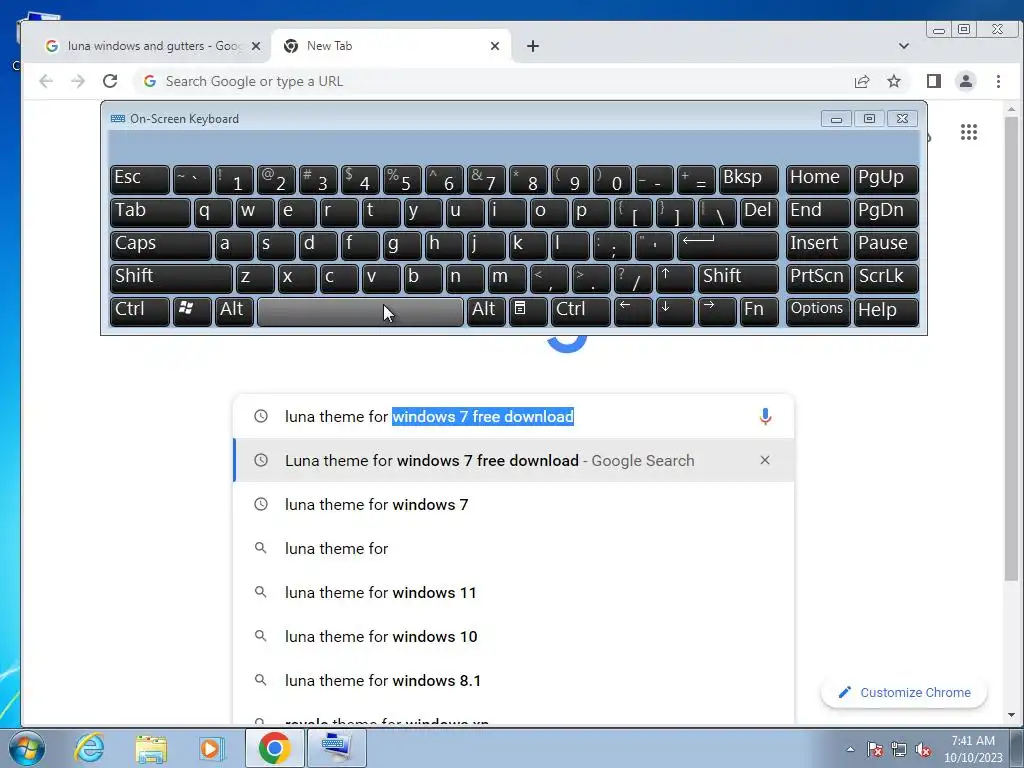This screenshot has height=768, width=1024.
Task: Toggle the Insert key
Action: [818, 245]
